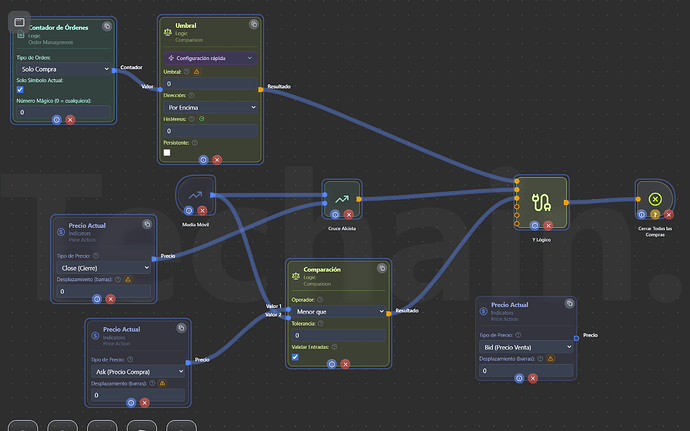Open the top-left panel toggle button
690x431 pixels.
pyautogui.click(x=19, y=22)
